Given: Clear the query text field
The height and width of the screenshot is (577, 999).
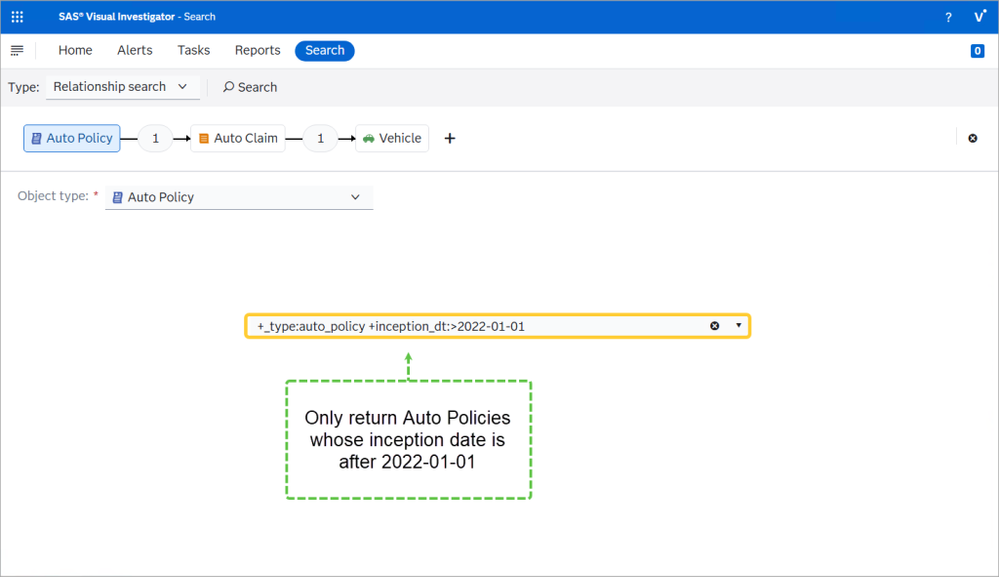Looking at the screenshot, I should click(715, 326).
